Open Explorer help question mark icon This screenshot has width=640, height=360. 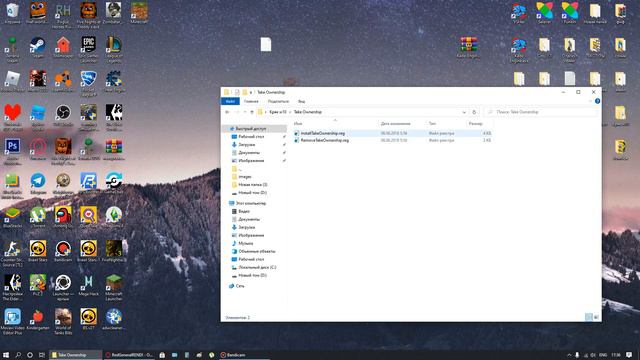tap(597, 101)
